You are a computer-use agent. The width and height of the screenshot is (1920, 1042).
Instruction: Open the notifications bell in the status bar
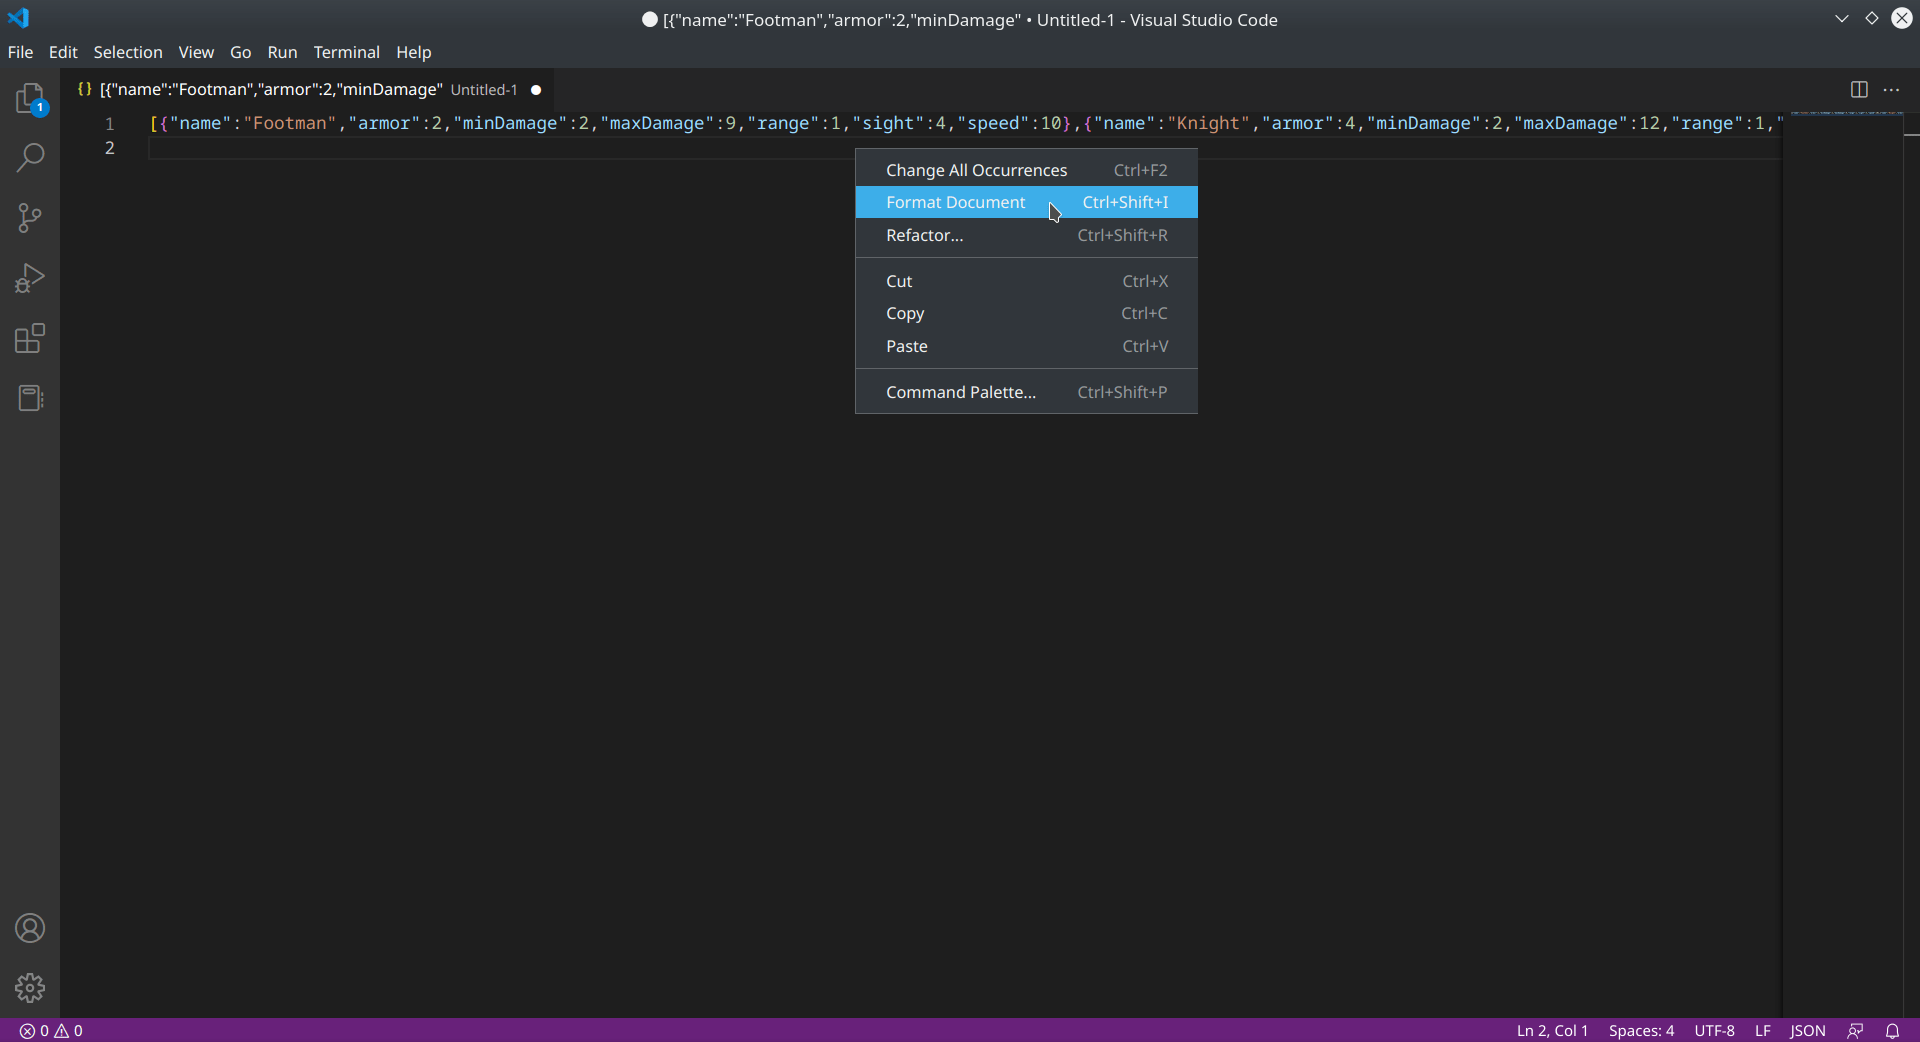pos(1894,1030)
